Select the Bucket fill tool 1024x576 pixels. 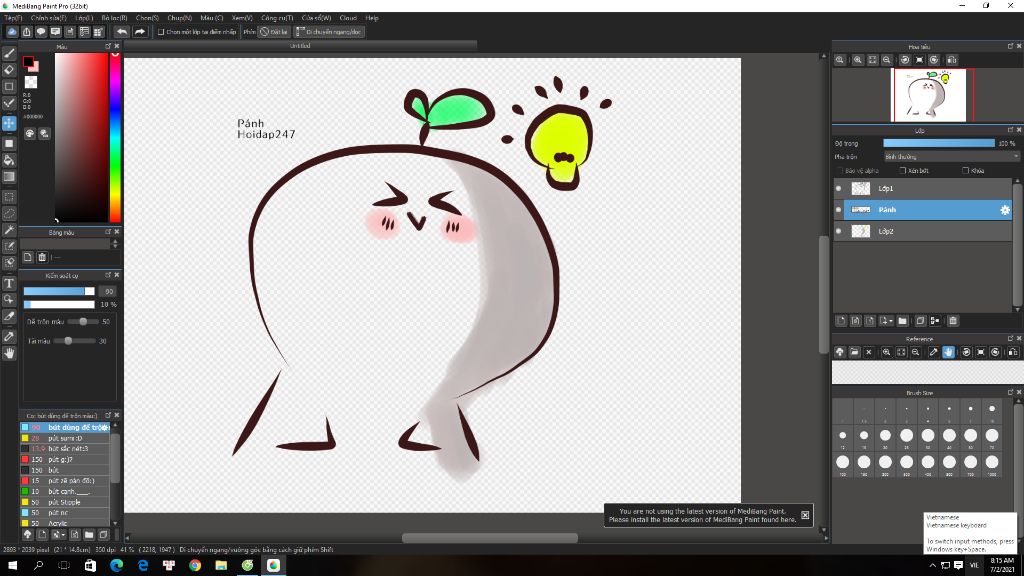click(x=9, y=160)
